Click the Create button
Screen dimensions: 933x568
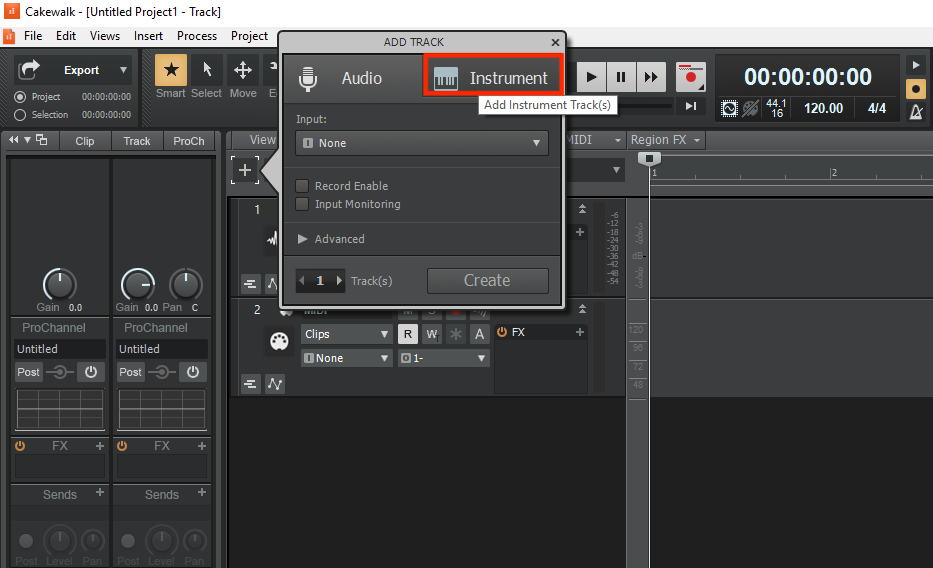(487, 281)
